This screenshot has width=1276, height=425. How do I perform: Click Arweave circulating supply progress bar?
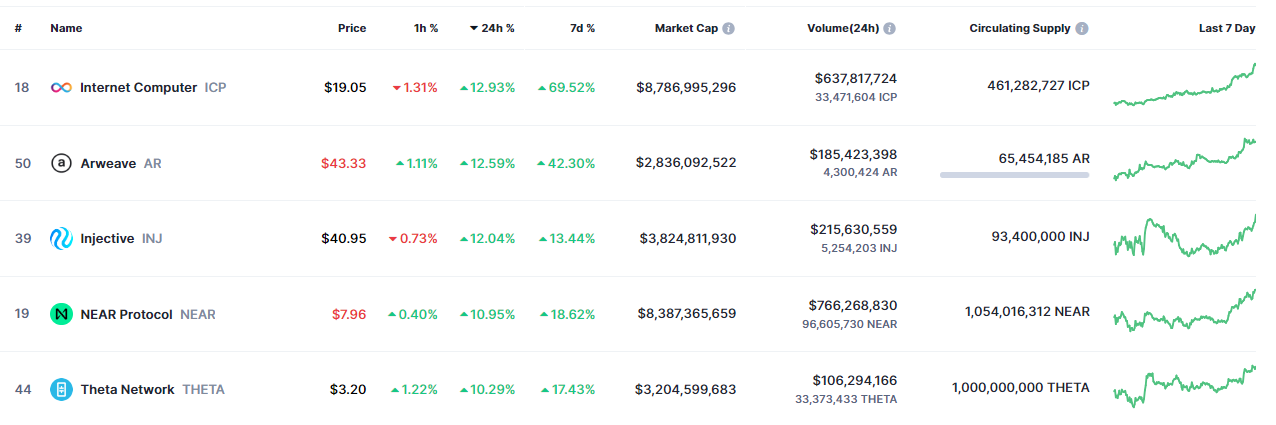pos(1014,175)
